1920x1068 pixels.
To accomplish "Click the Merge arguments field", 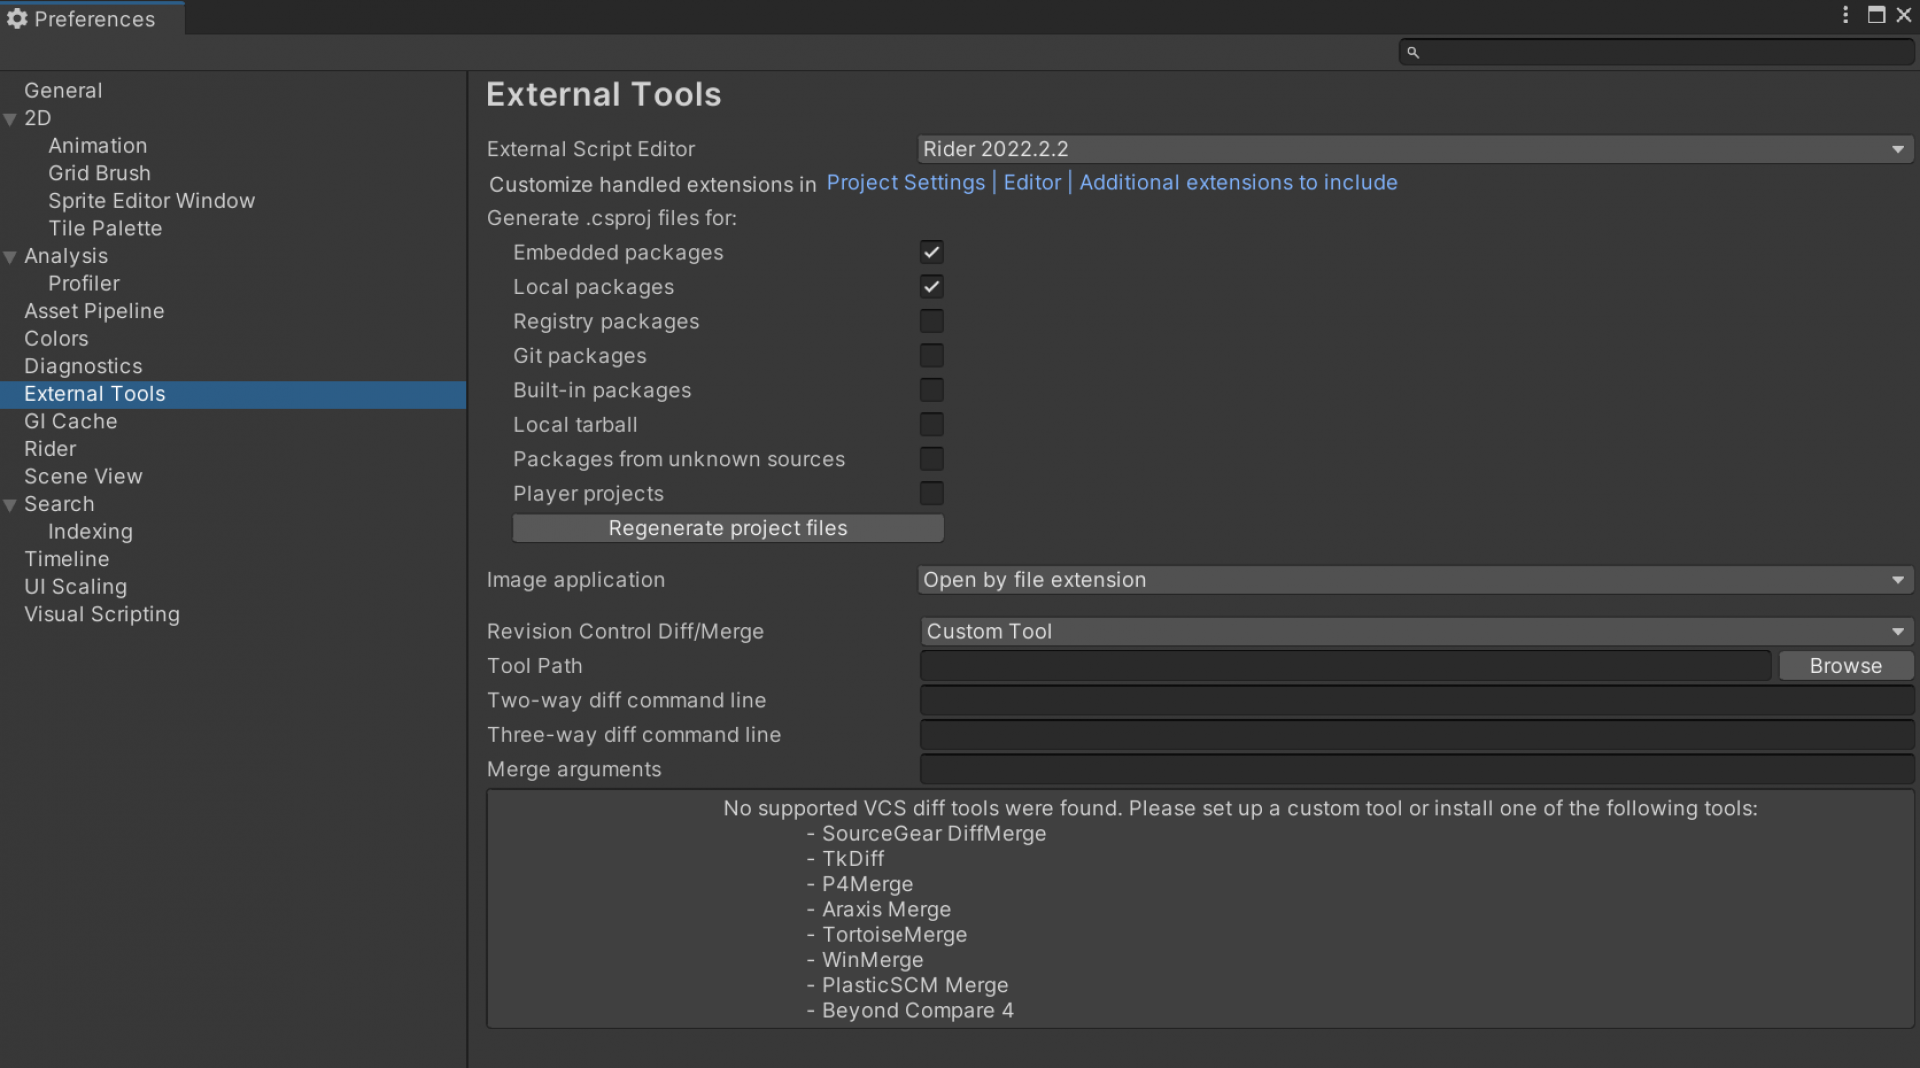I will (x=1416, y=769).
